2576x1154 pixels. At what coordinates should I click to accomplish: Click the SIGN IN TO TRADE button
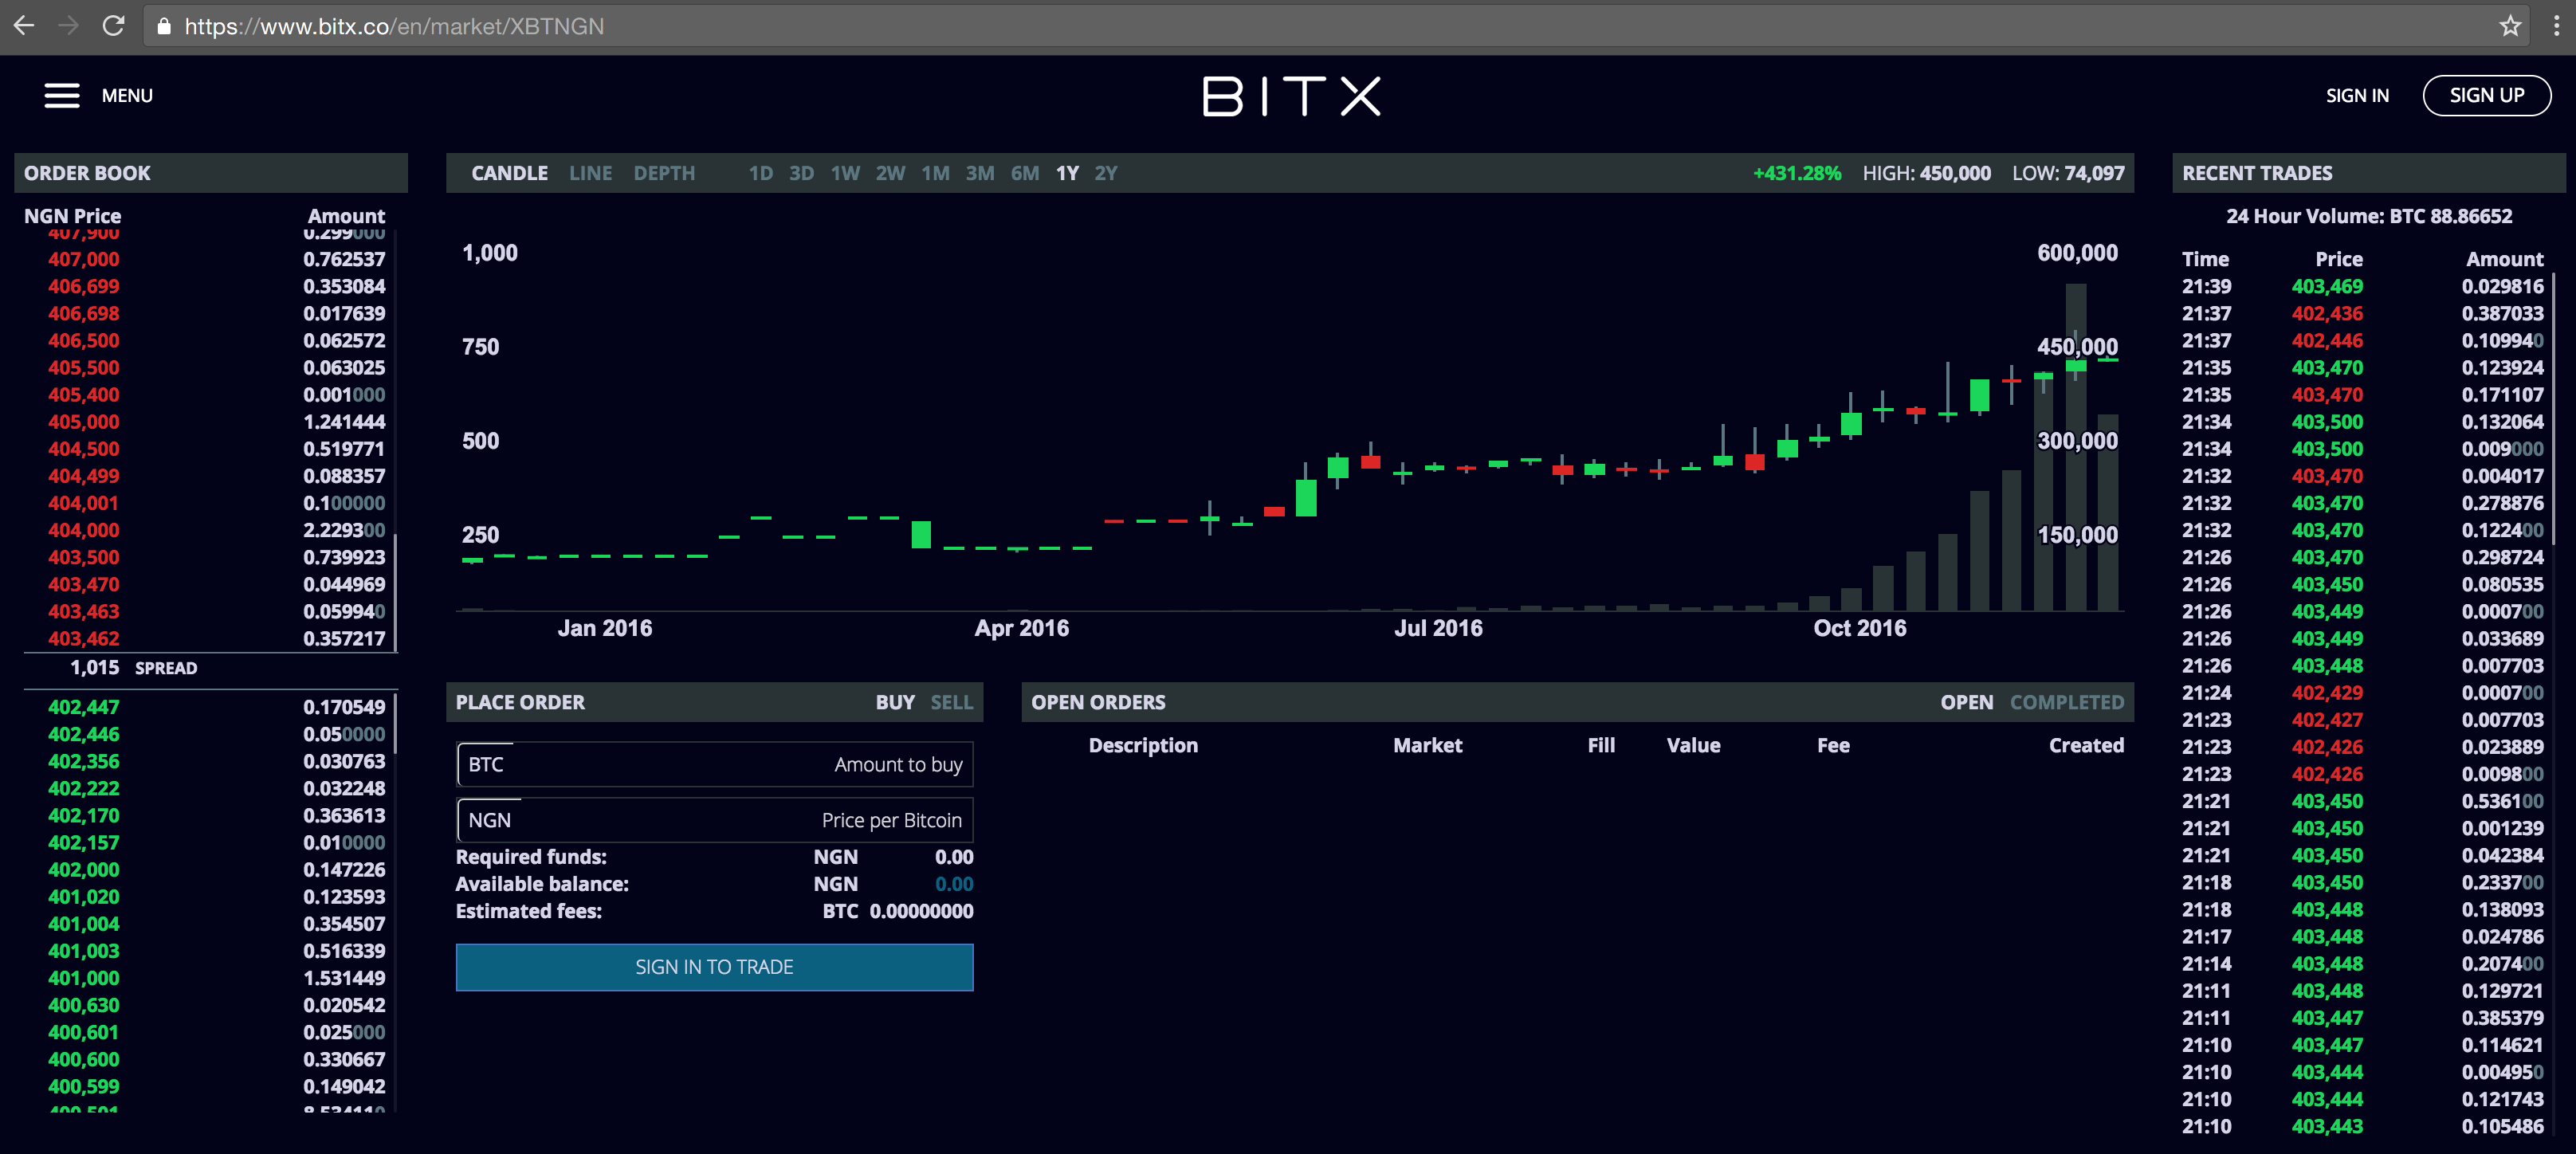tap(714, 967)
